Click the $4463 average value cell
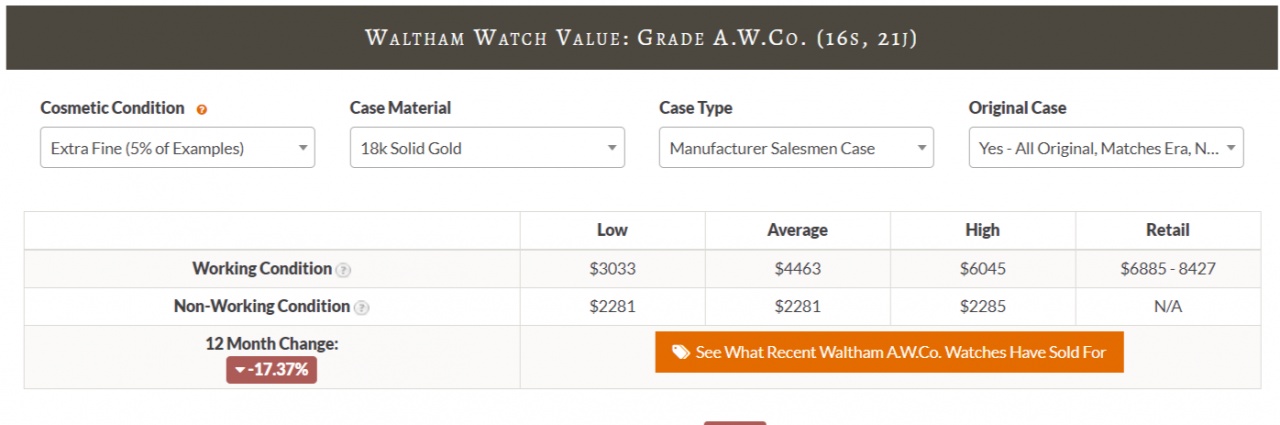The height and width of the screenshot is (425, 1280). click(x=797, y=269)
